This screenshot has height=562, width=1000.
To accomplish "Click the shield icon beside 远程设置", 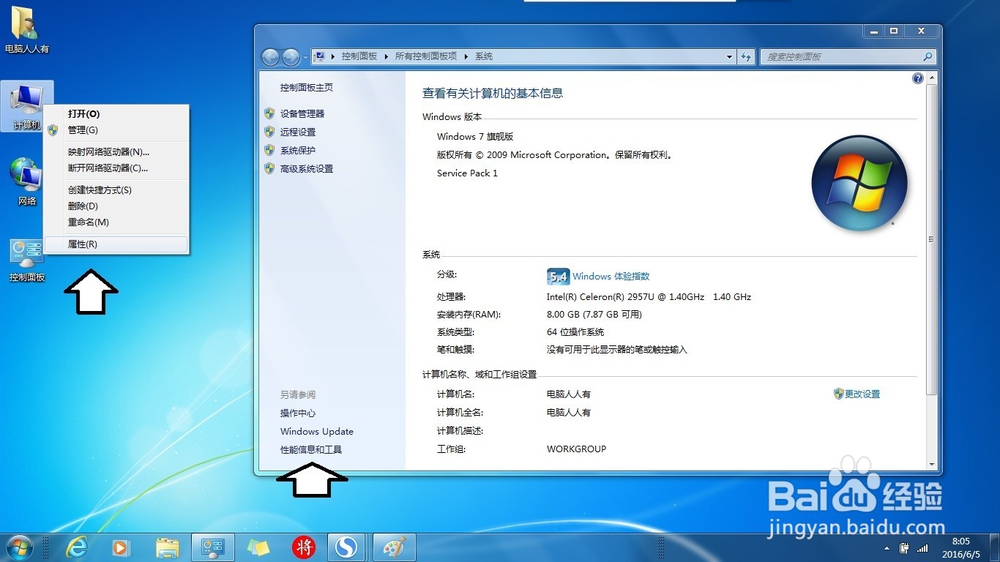I will click(x=269, y=132).
